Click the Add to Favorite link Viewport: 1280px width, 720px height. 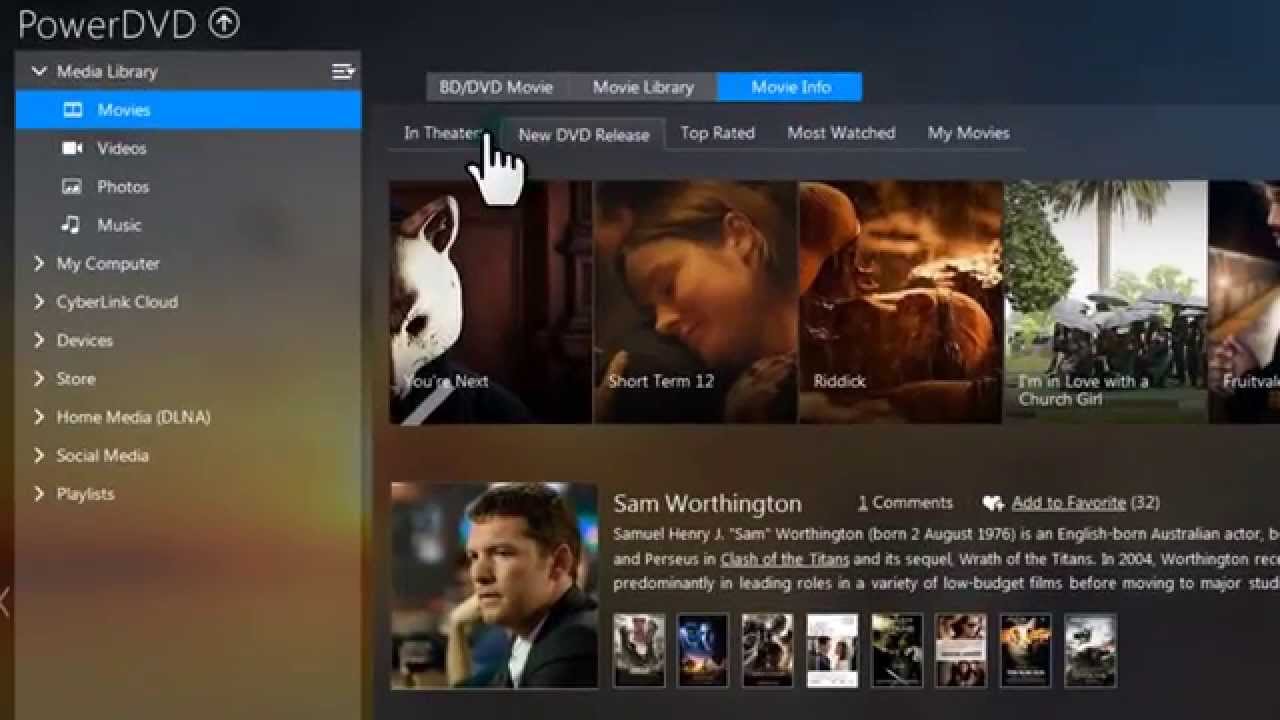pyautogui.click(x=1068, y=503)
